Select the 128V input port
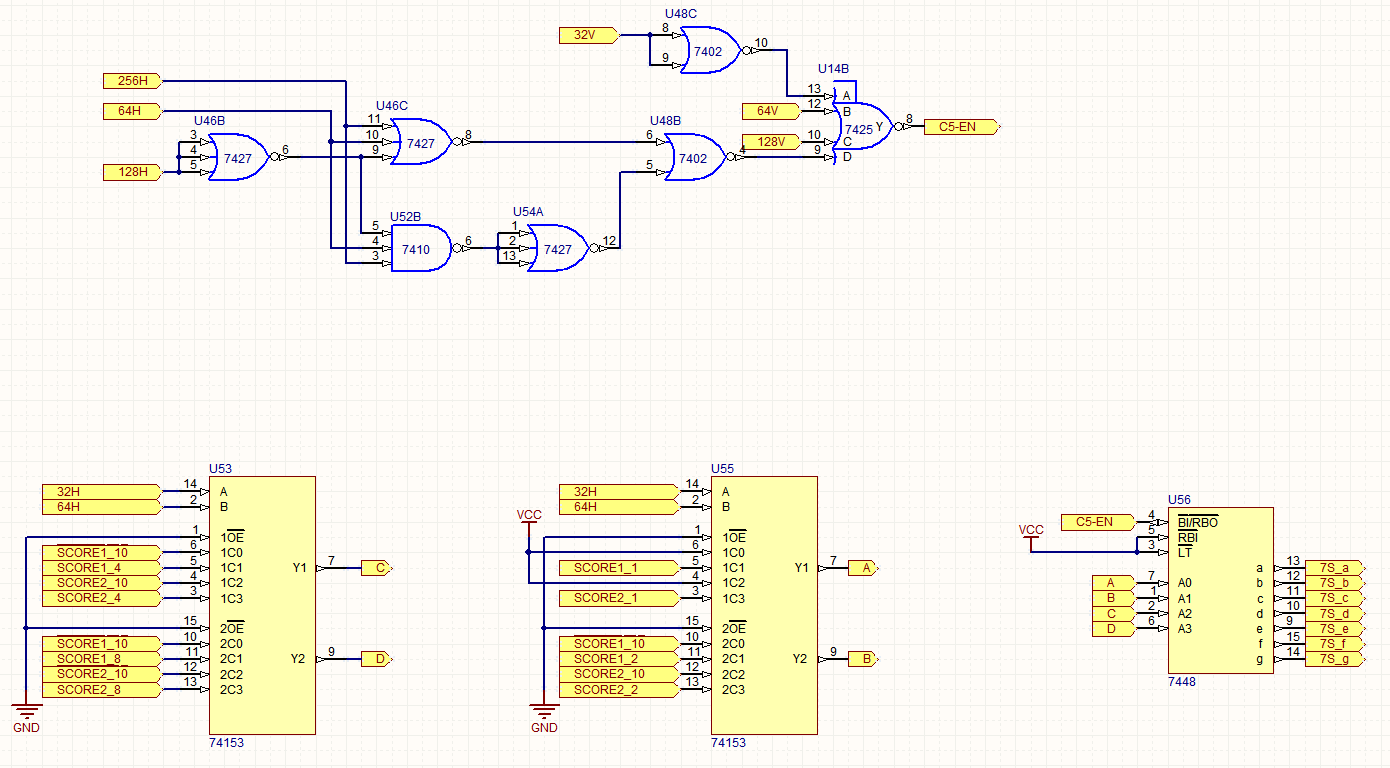 pos(772,142)
